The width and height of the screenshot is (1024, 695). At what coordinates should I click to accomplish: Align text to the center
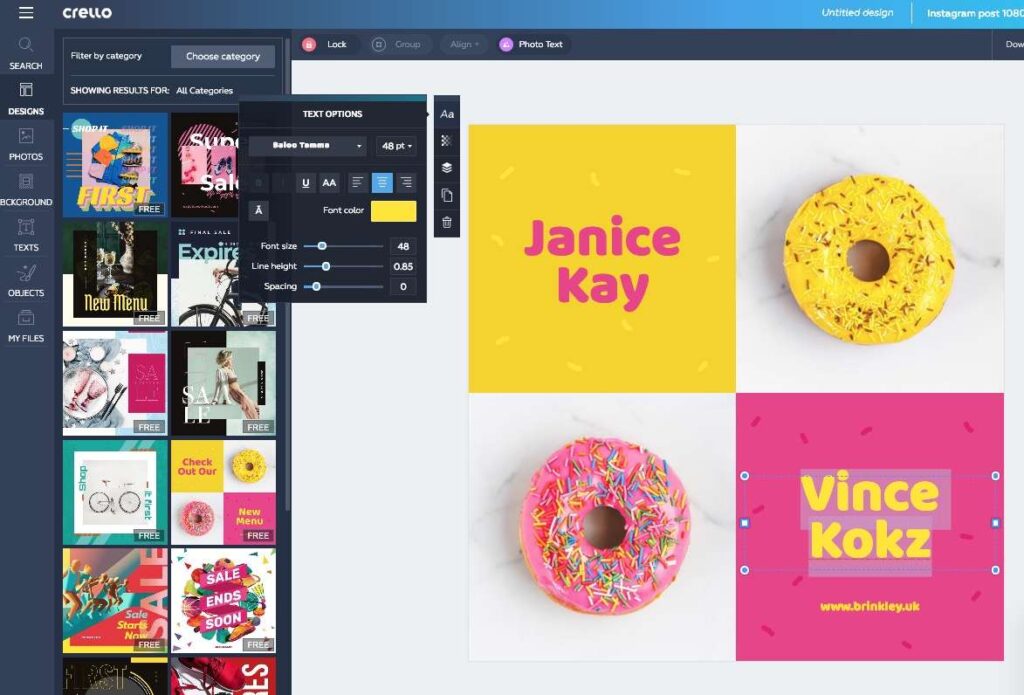[x=382, y=183]
